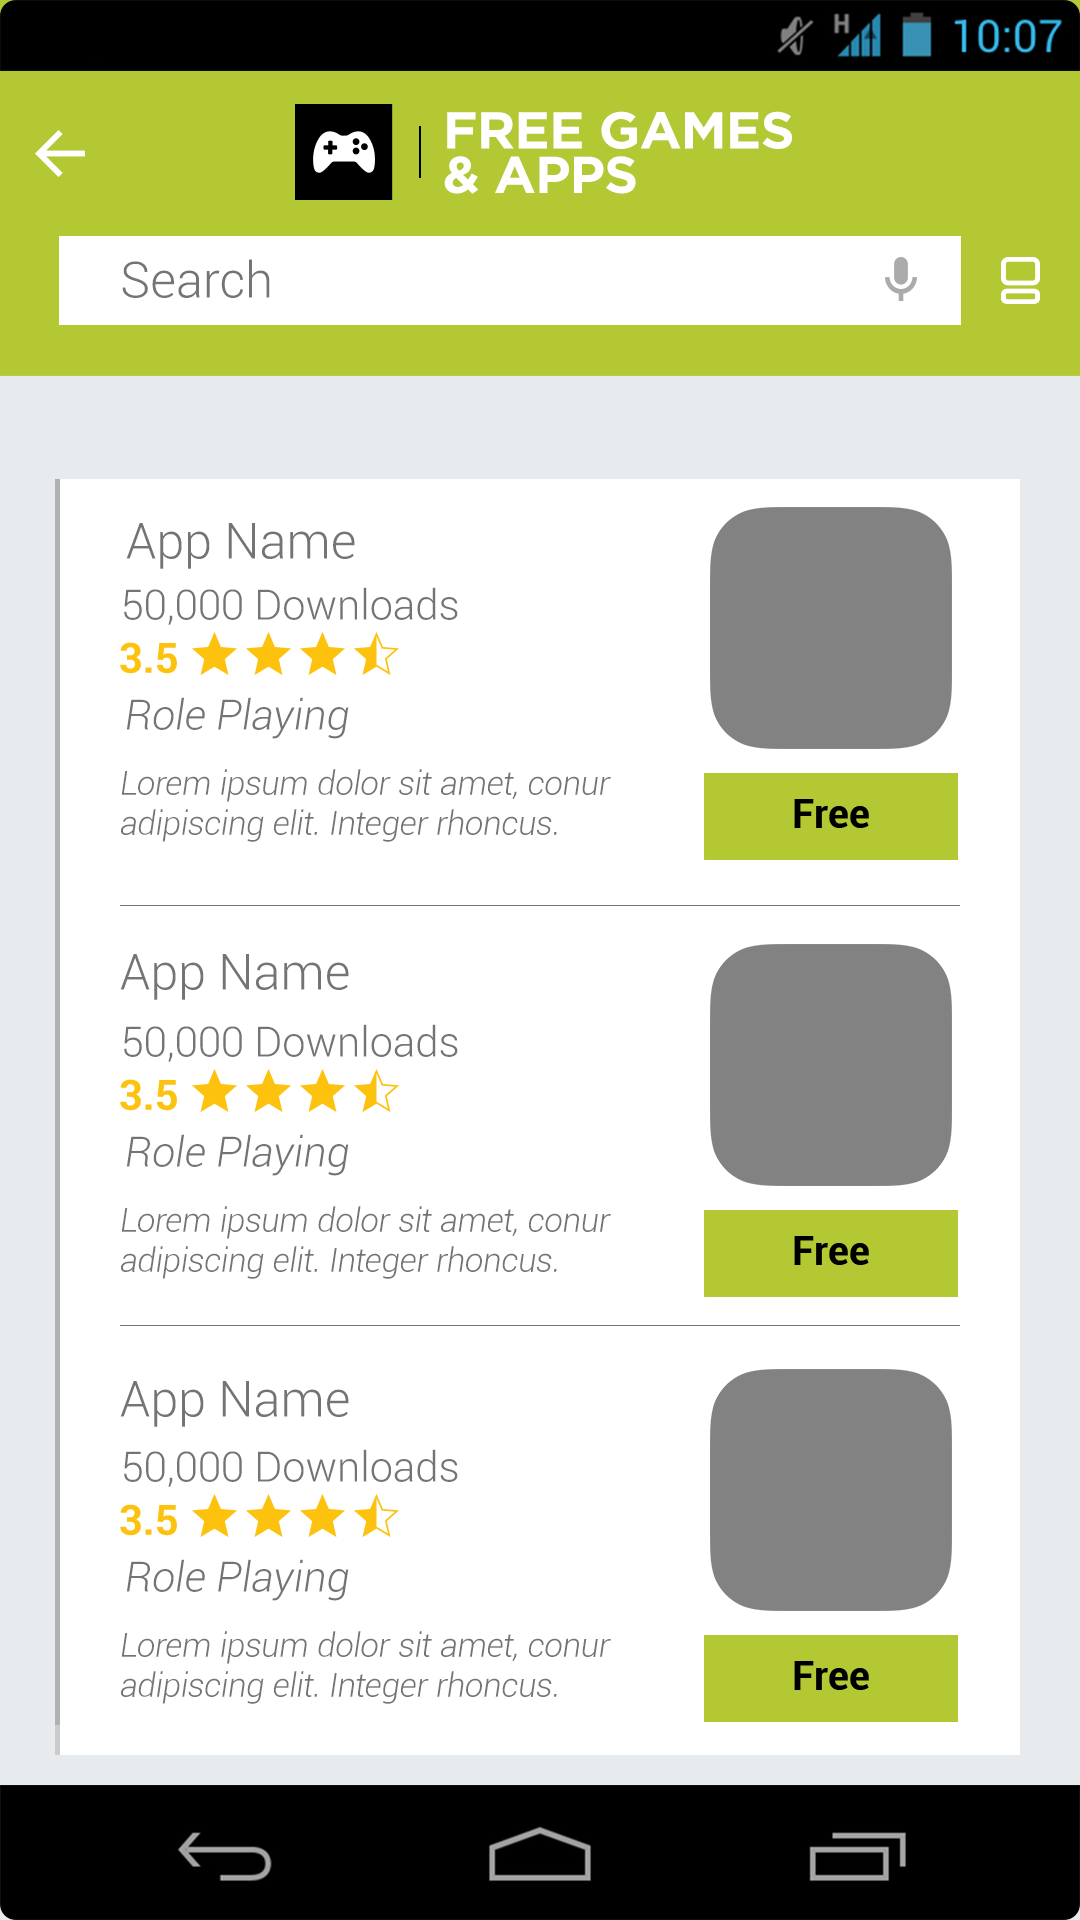Tap the mobile signal strength icon
1080x1920 pixels.
tap(858, 35)
